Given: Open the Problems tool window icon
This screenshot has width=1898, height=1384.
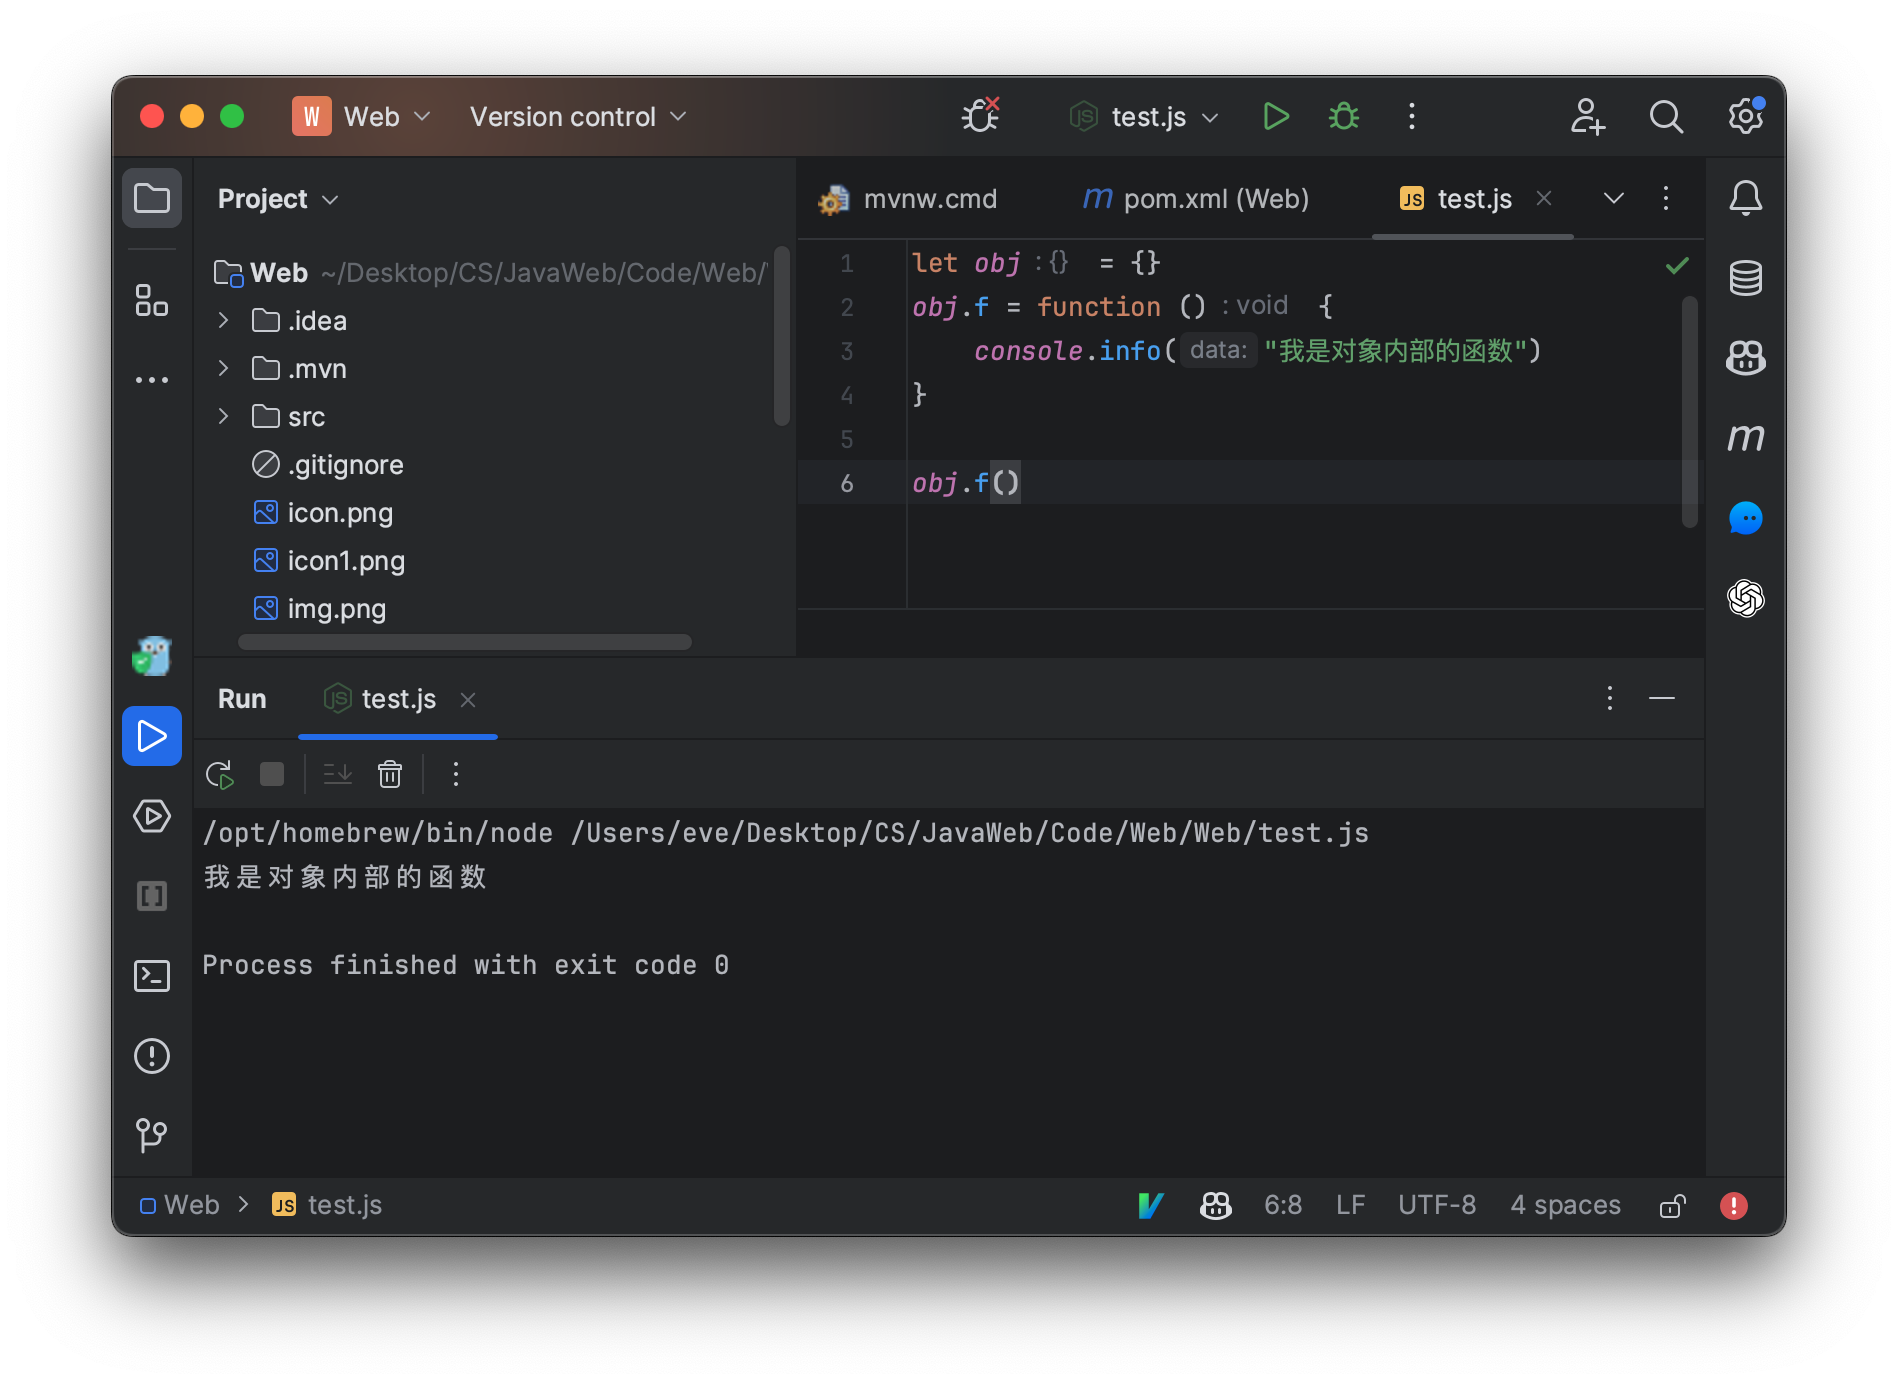Looking at the screenshot, I should [x=152, y=1056].
